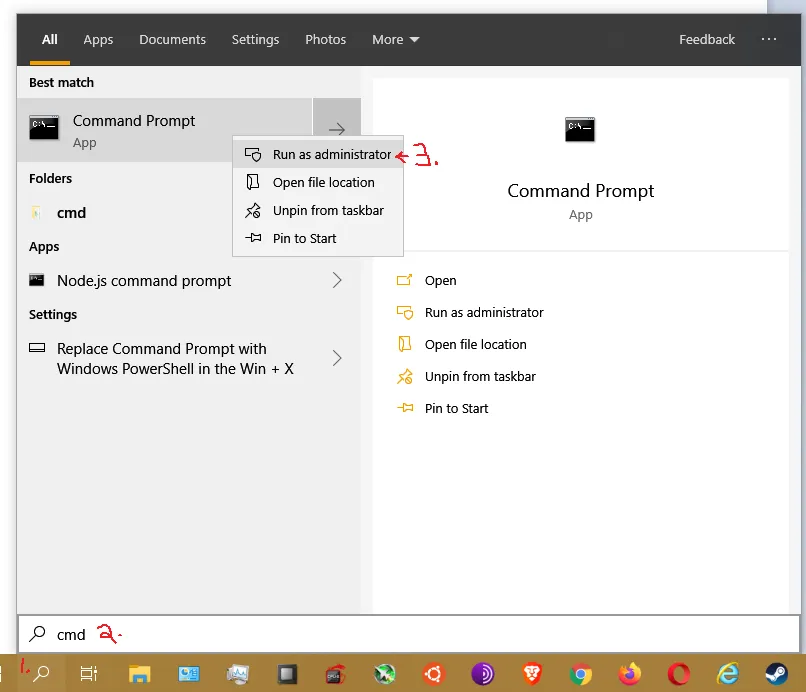Viewport: 806px width, 692px height.
Task: Switch to the Documents tab
Action: click(x=172, y=40)
